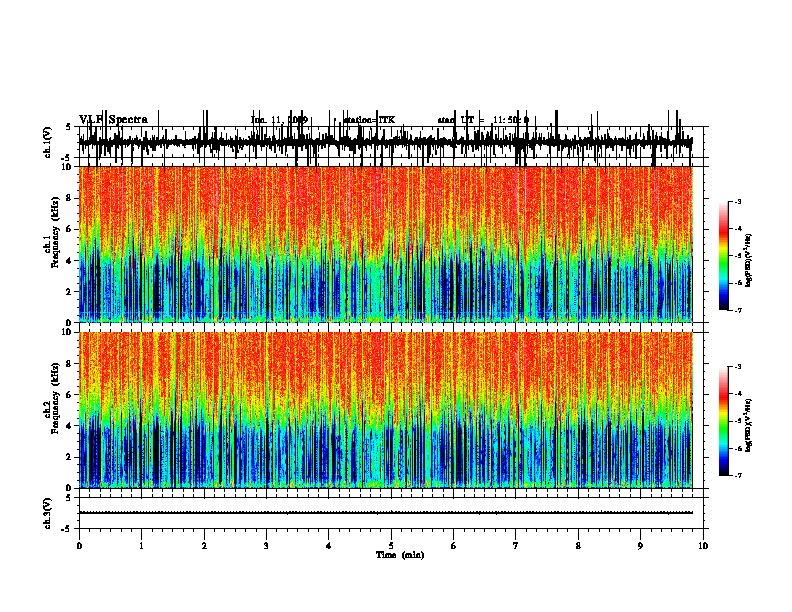Click time axis tick label '9'
The image size is (792, 612).
click(640, 546)
